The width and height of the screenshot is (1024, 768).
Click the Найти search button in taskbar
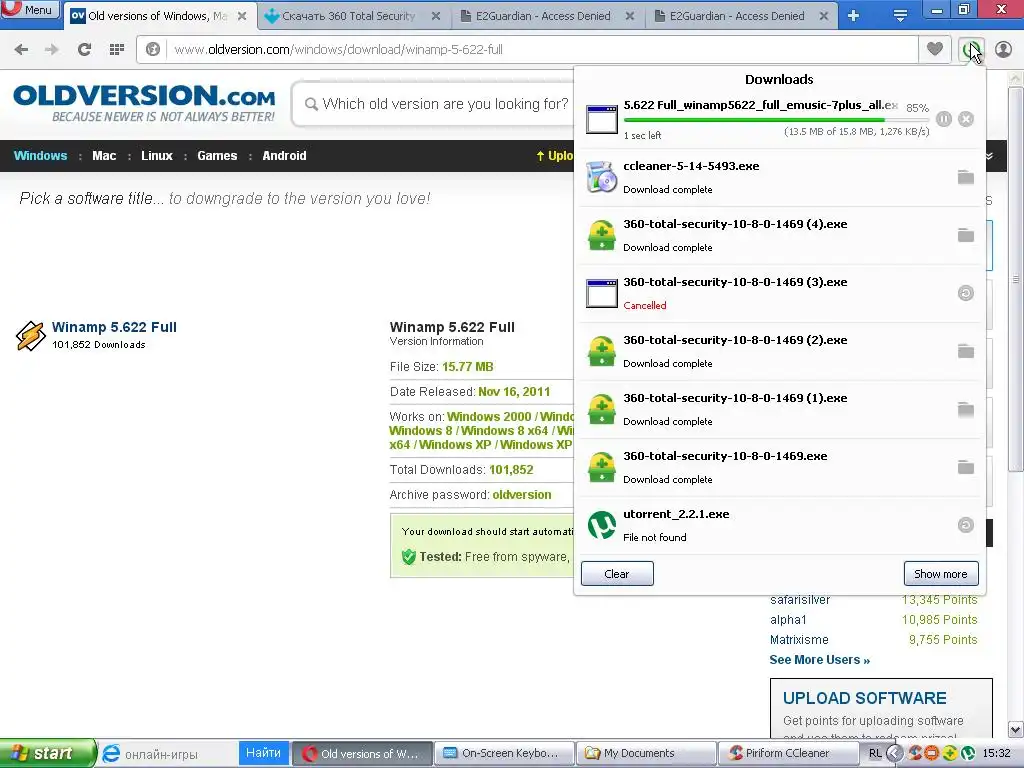point(263,753)
